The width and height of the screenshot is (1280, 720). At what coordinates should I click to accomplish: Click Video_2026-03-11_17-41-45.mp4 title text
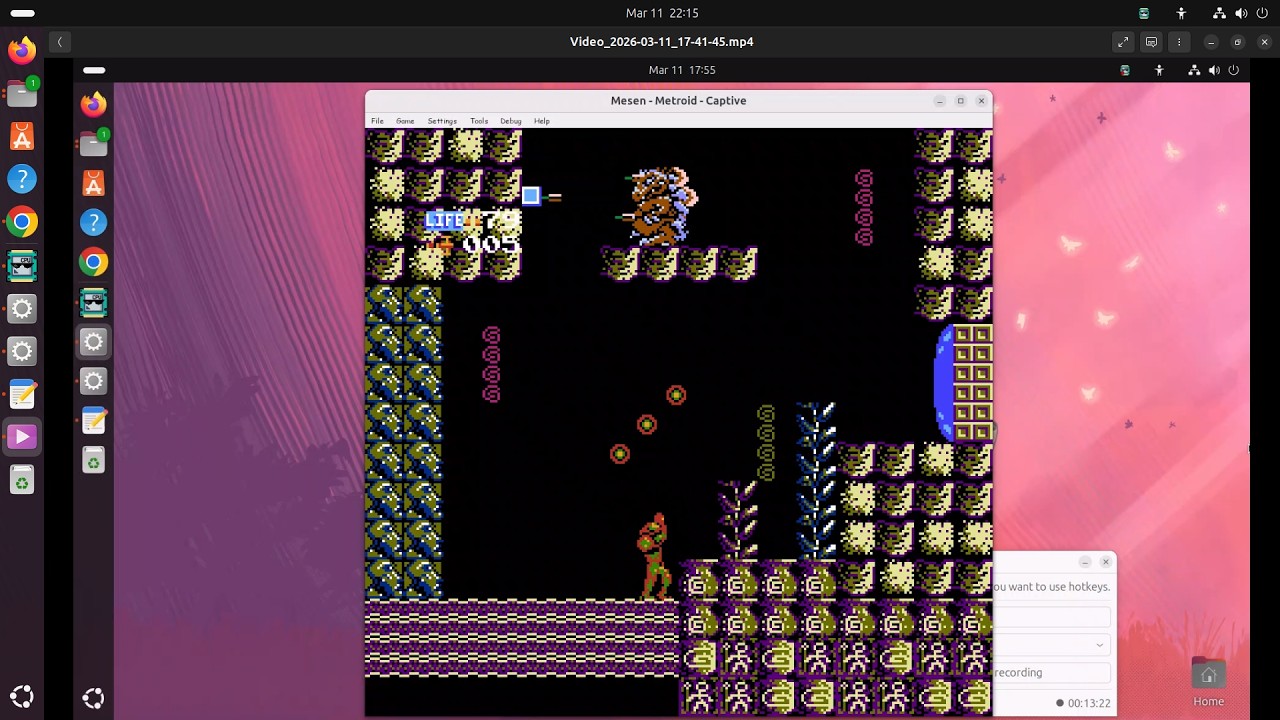[661, 42]
